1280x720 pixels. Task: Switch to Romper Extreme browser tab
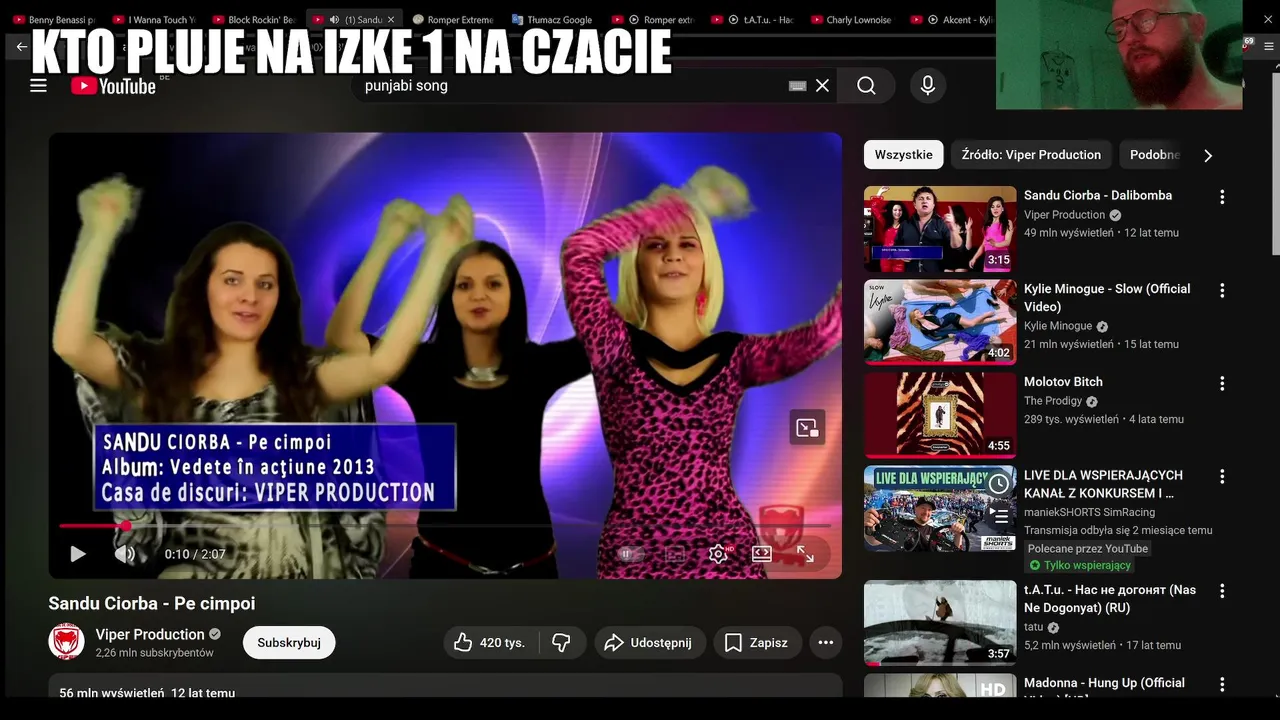pyautogui.click(x=454, y=19)
